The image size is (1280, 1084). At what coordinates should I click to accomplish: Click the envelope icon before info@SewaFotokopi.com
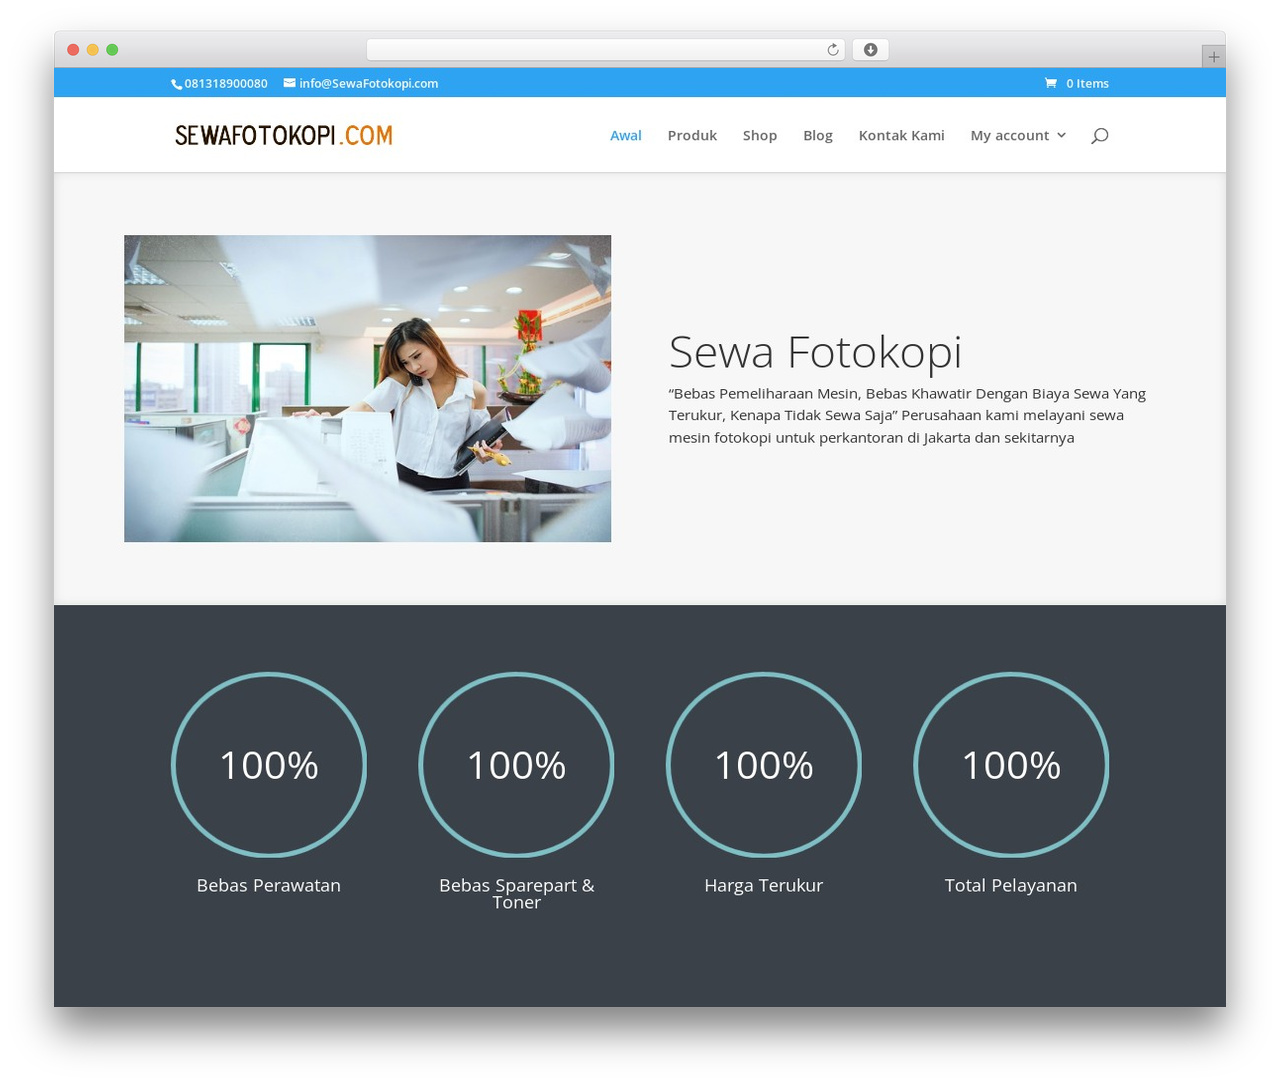[x=289, y=83]
